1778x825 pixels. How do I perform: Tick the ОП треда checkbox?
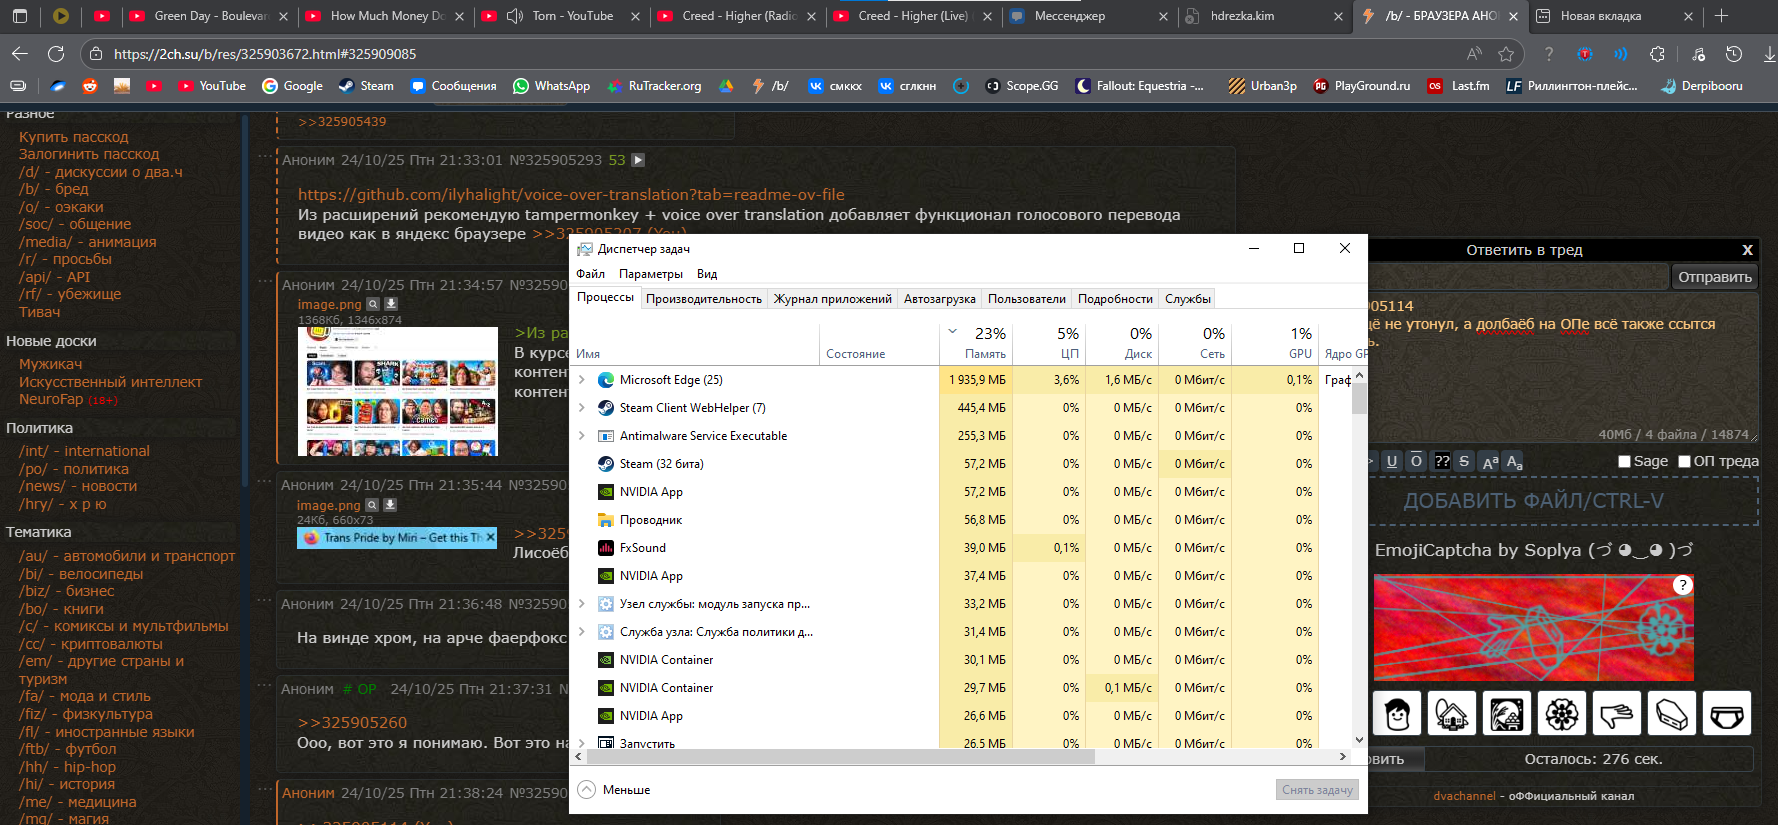(1684, 461)
